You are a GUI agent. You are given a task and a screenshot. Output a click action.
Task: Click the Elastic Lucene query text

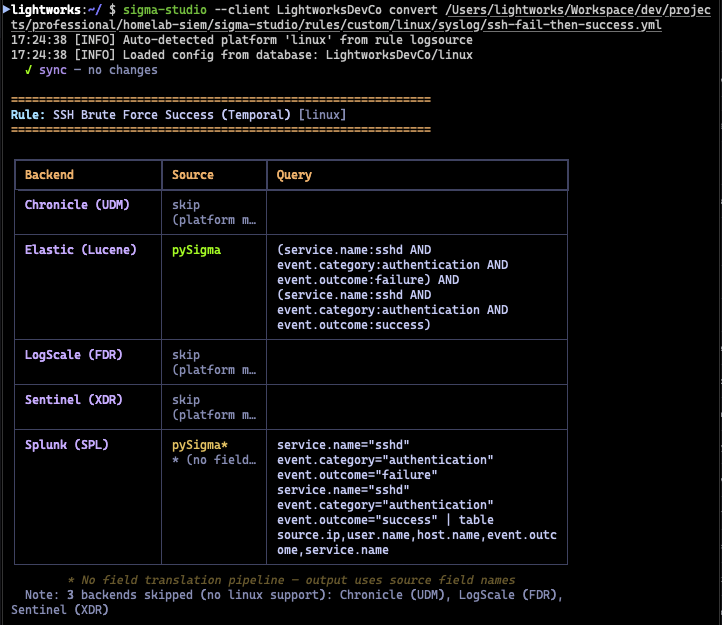pyautogui.click(x=392, y=287)
